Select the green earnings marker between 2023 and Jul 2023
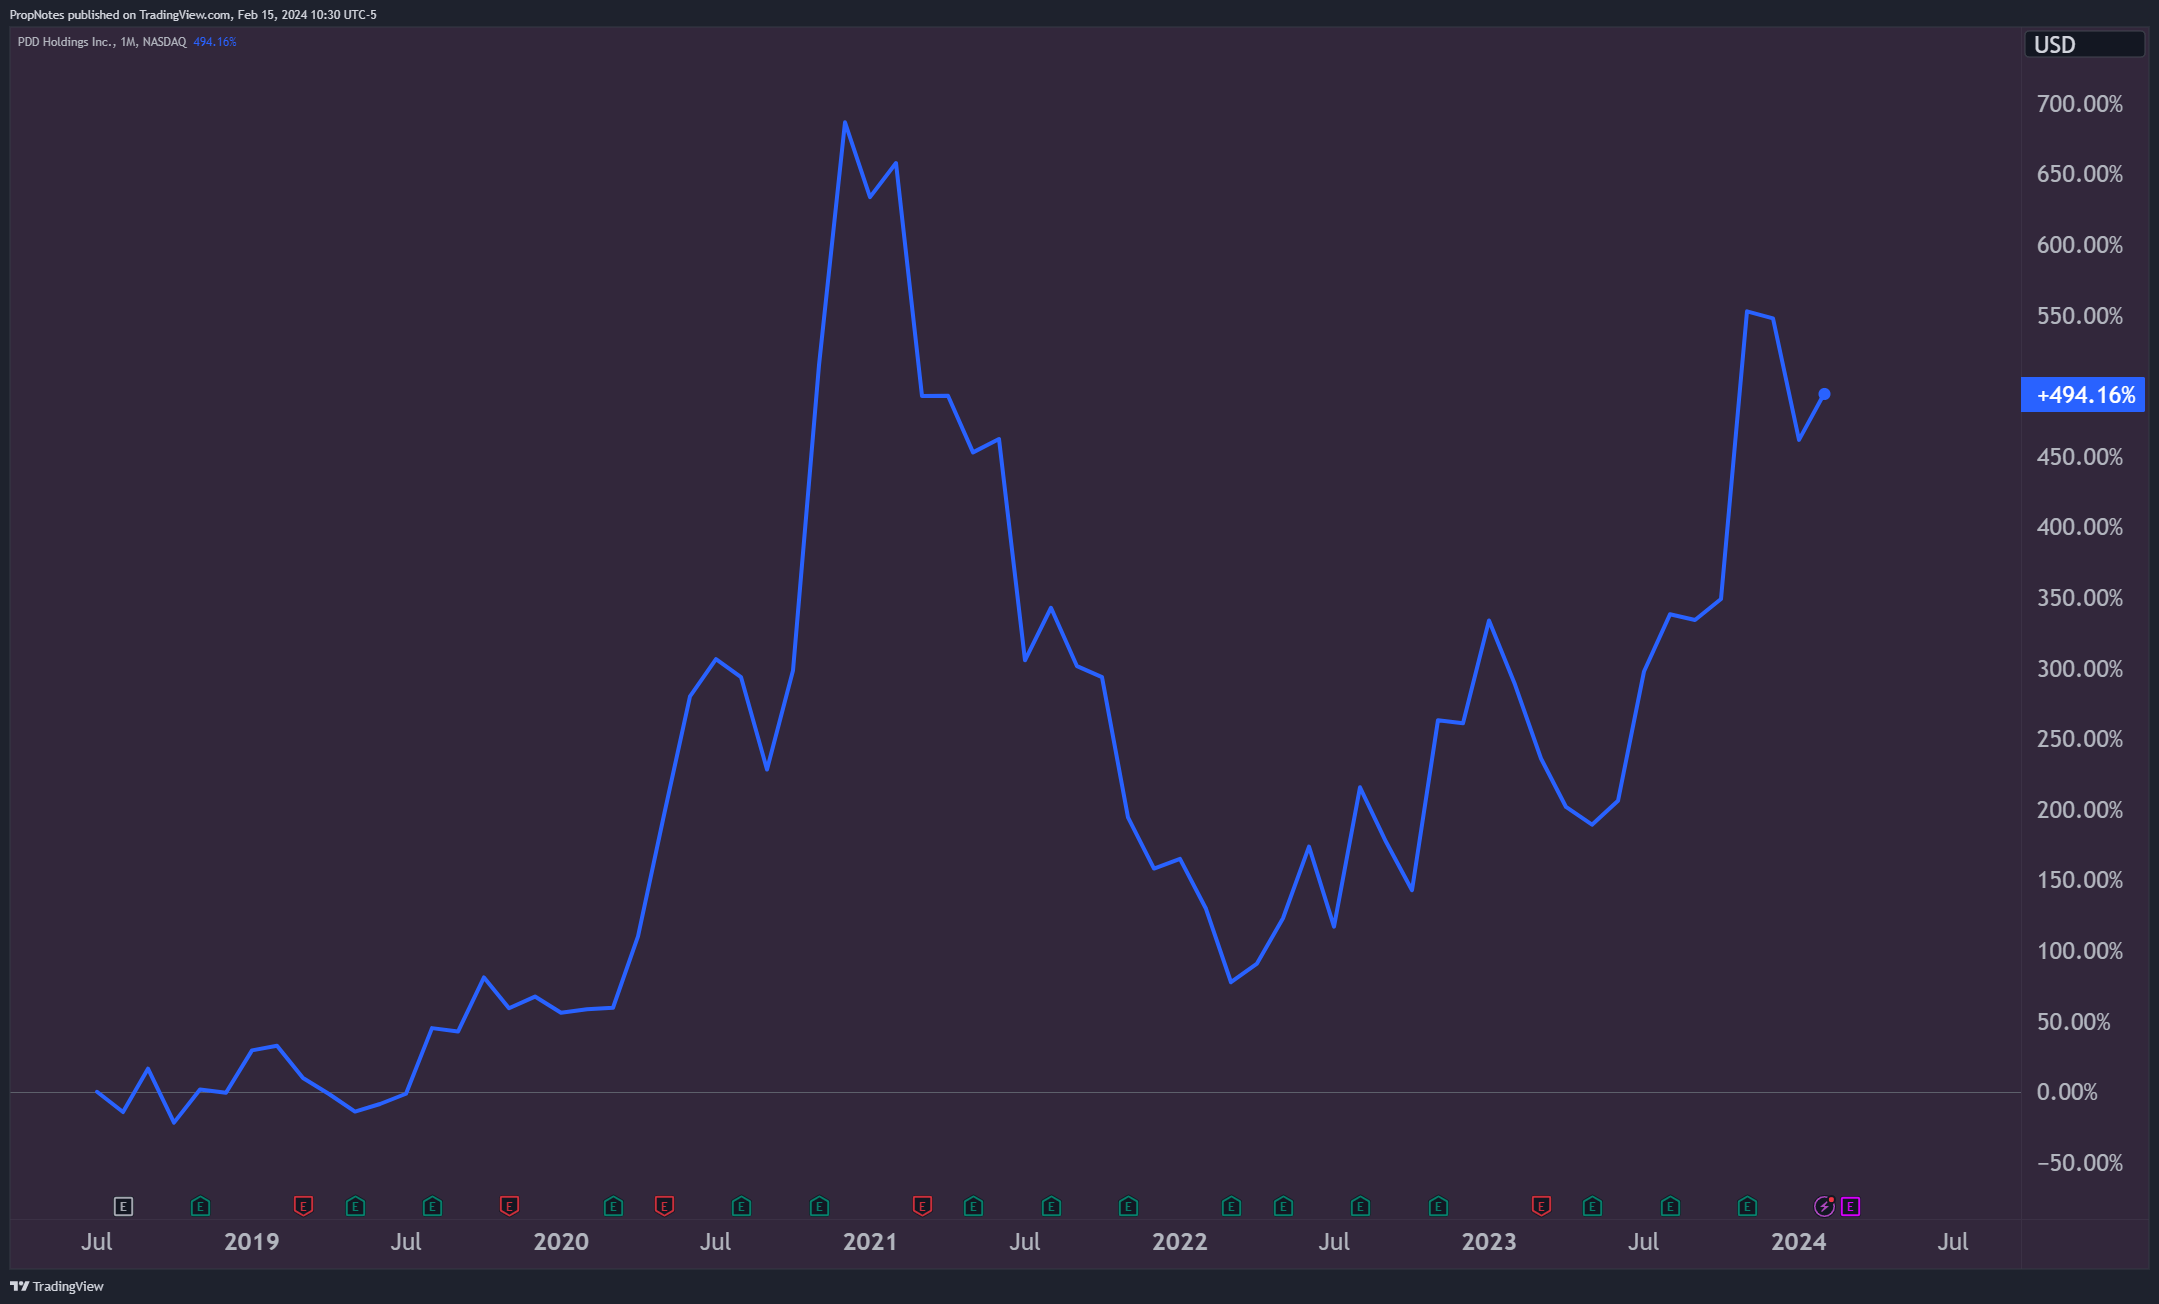Image resolution: width=2159 pixels, height=1304 pixels. [x=1592, y=1206]
